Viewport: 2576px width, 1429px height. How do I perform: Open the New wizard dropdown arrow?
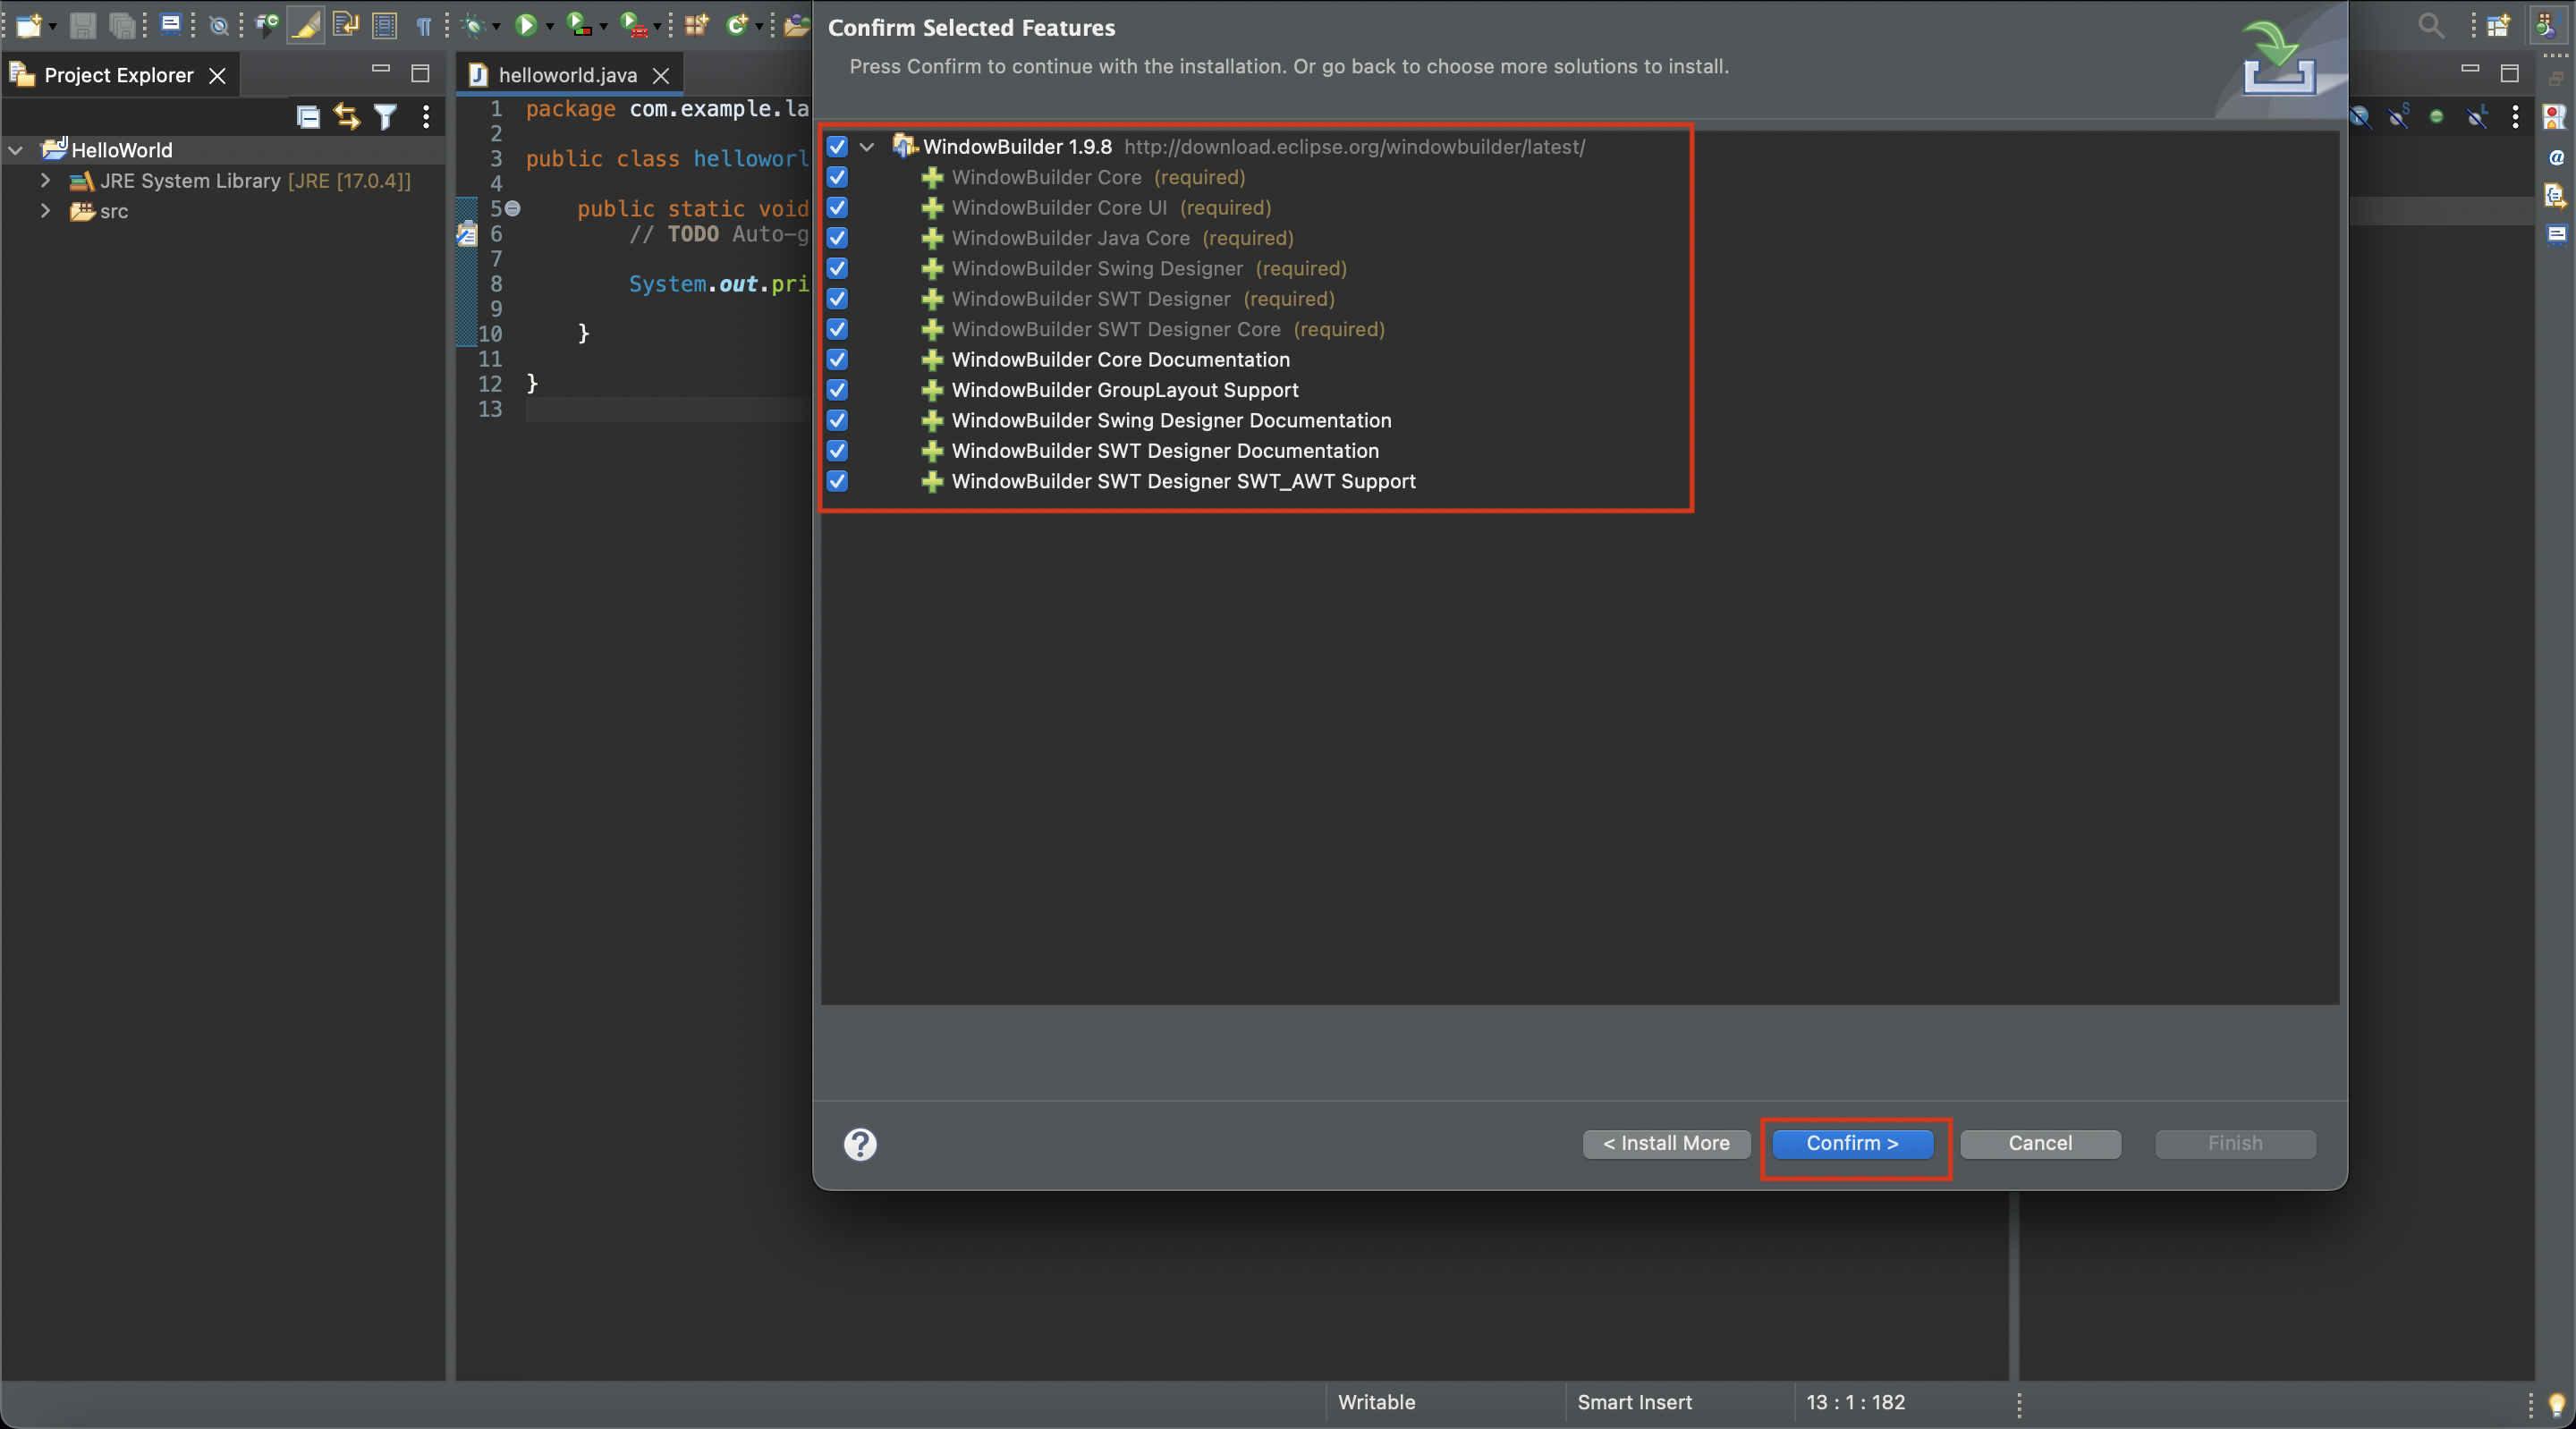53,26
